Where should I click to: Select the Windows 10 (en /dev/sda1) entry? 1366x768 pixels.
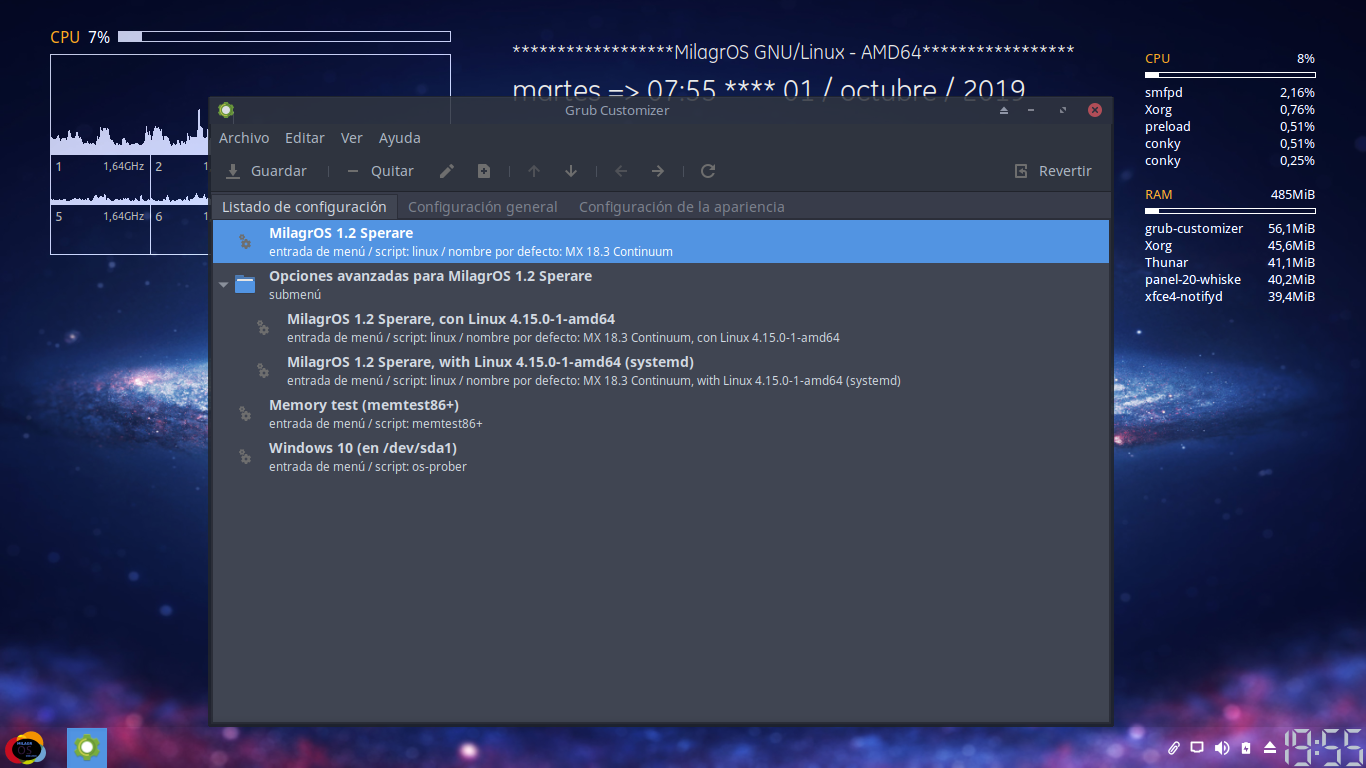363,456
